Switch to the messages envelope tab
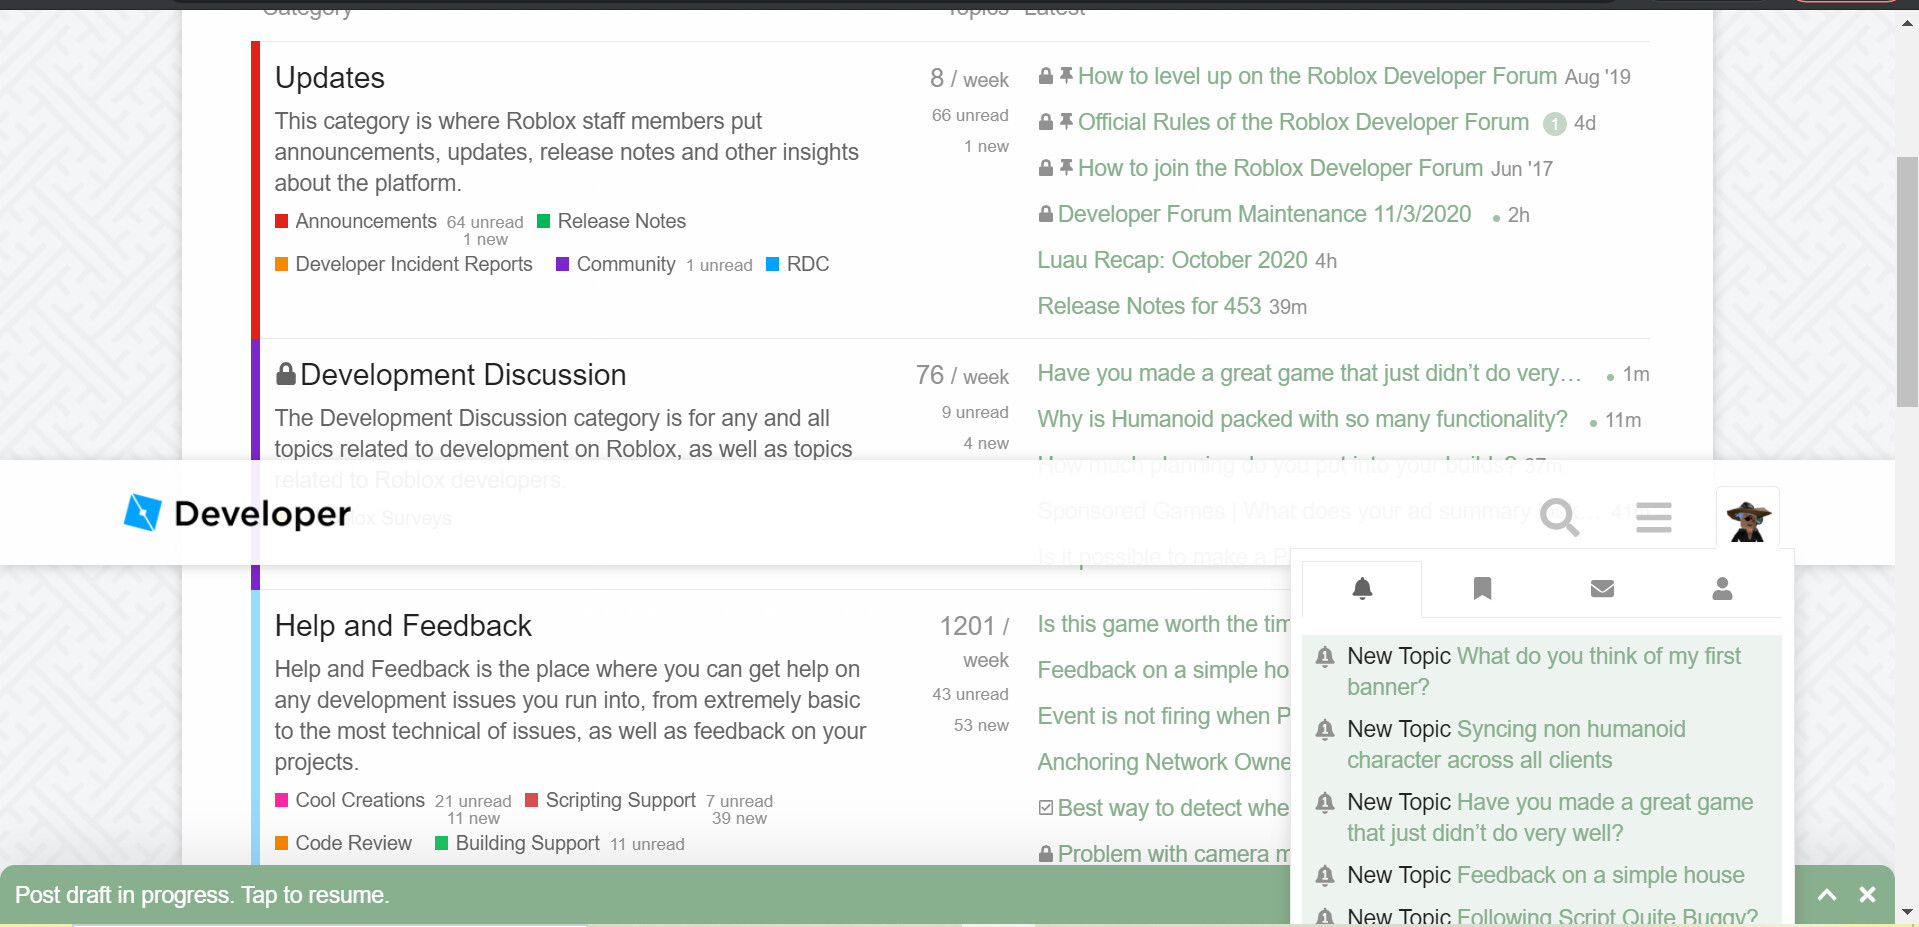This screenshot has height=927, width=1919. 1602,589
